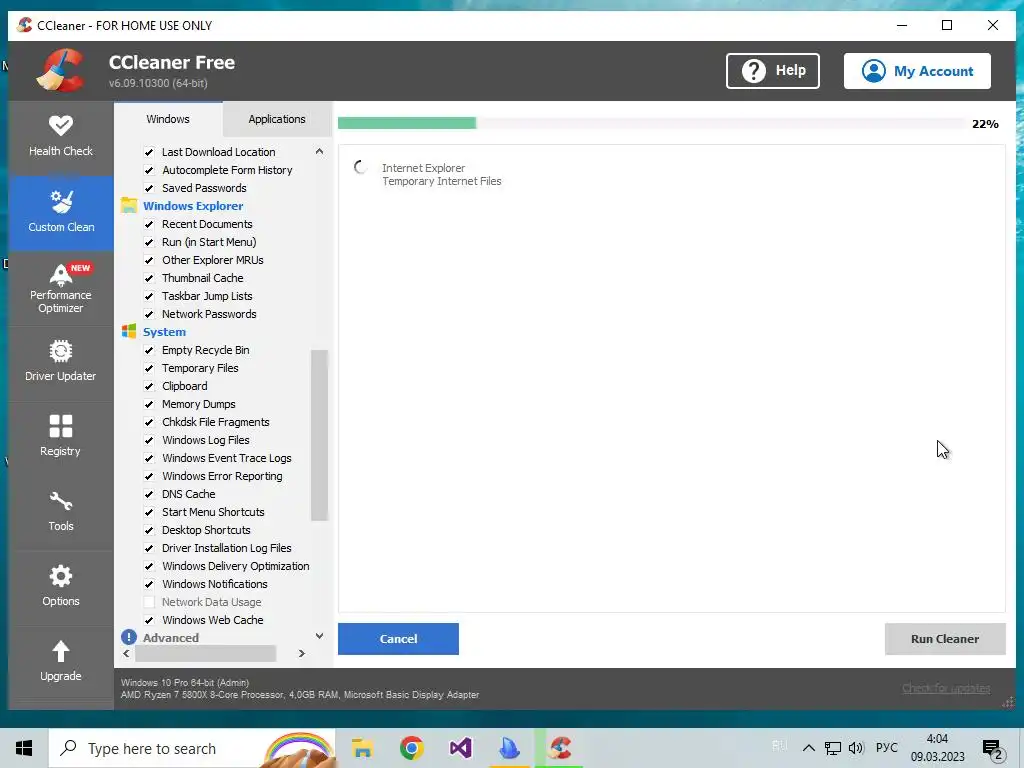Collapse System category header

point(165,332)
